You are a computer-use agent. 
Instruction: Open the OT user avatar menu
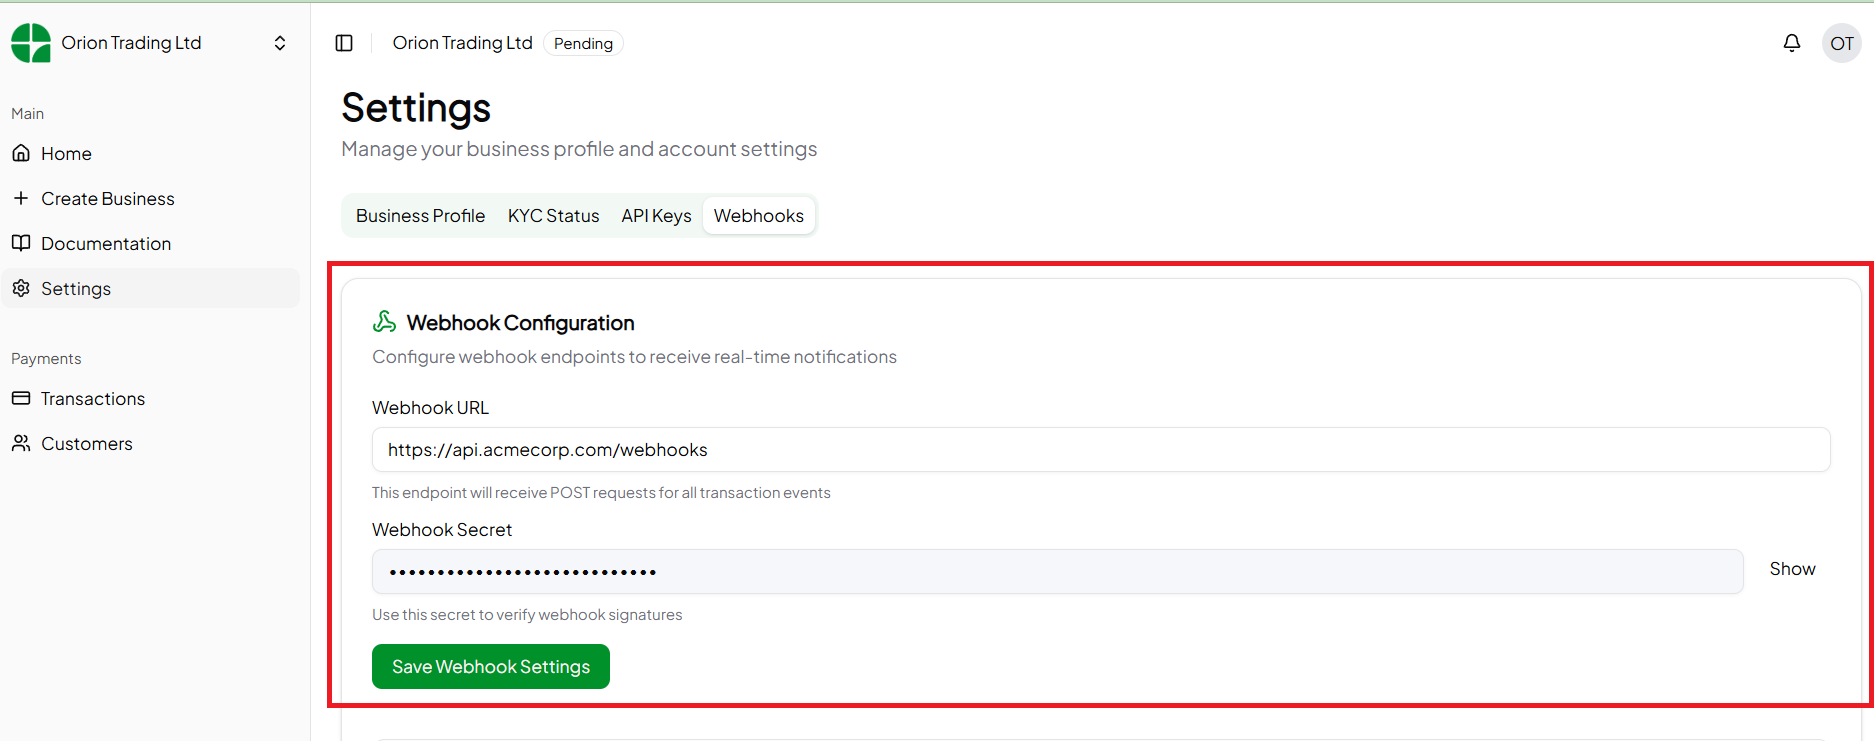tap(1842, 43)
